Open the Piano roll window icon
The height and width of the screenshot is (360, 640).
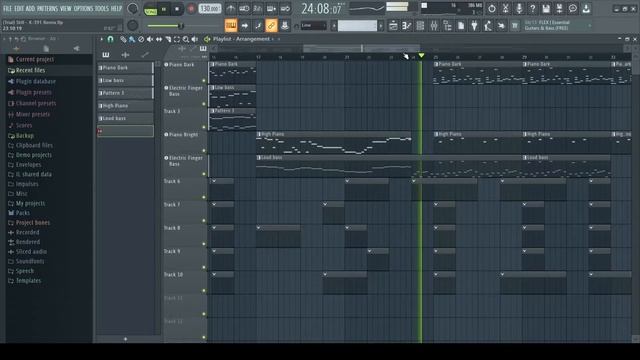click(x=407, y=26)
